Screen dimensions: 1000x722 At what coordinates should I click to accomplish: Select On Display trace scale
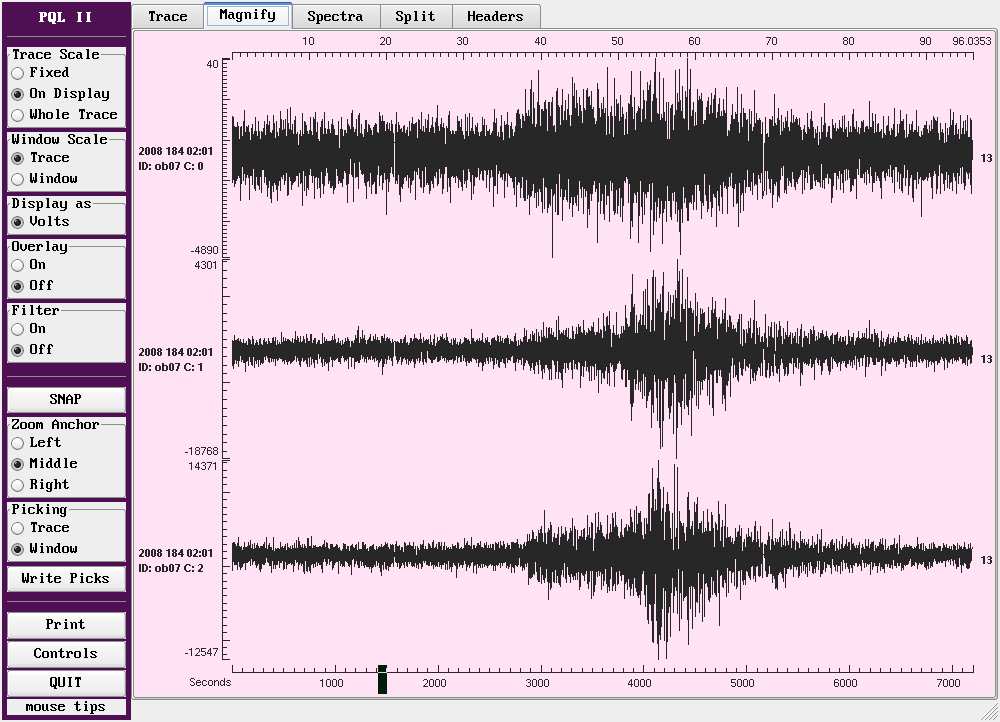pyautogui.click(x=18, y=94)
